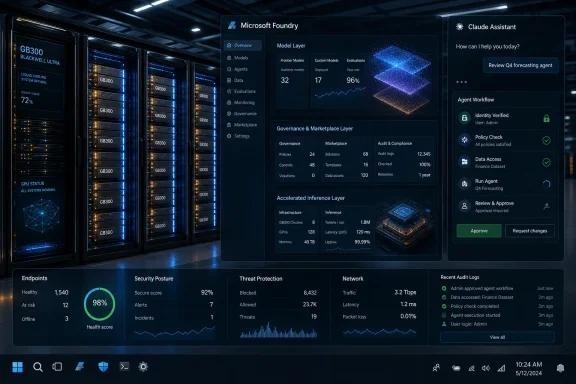Click the Review Q4 forecasting agent message

click(521, 65)
